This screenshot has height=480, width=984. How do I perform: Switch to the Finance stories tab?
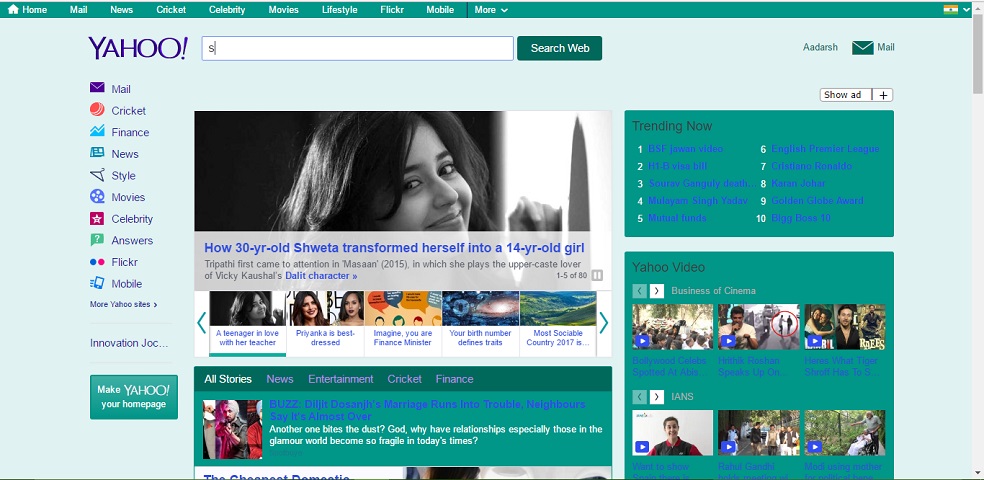[454, 379]
